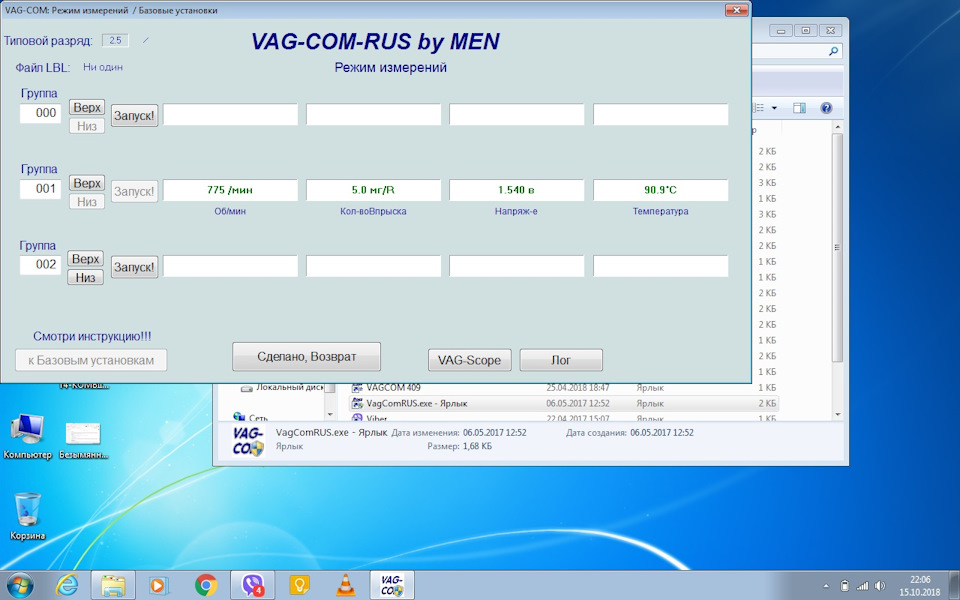The height and width of the screenshot is (600, 960).
Task: Open Explorer help icon
Action: point(826,108)
